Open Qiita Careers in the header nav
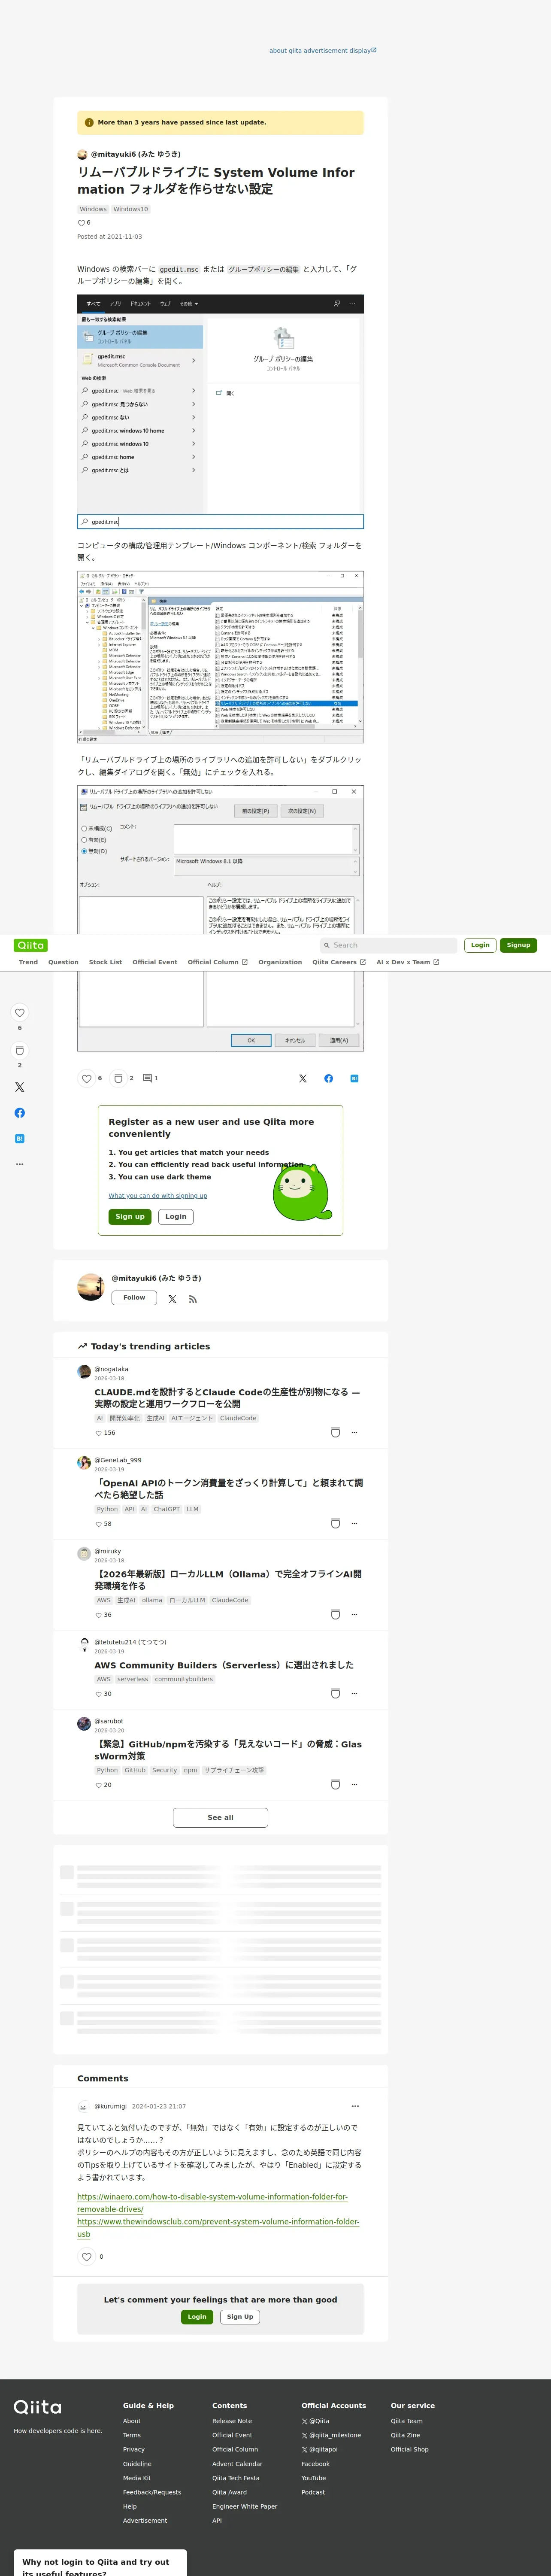The image size is (551, 2576). coord(339,962)
